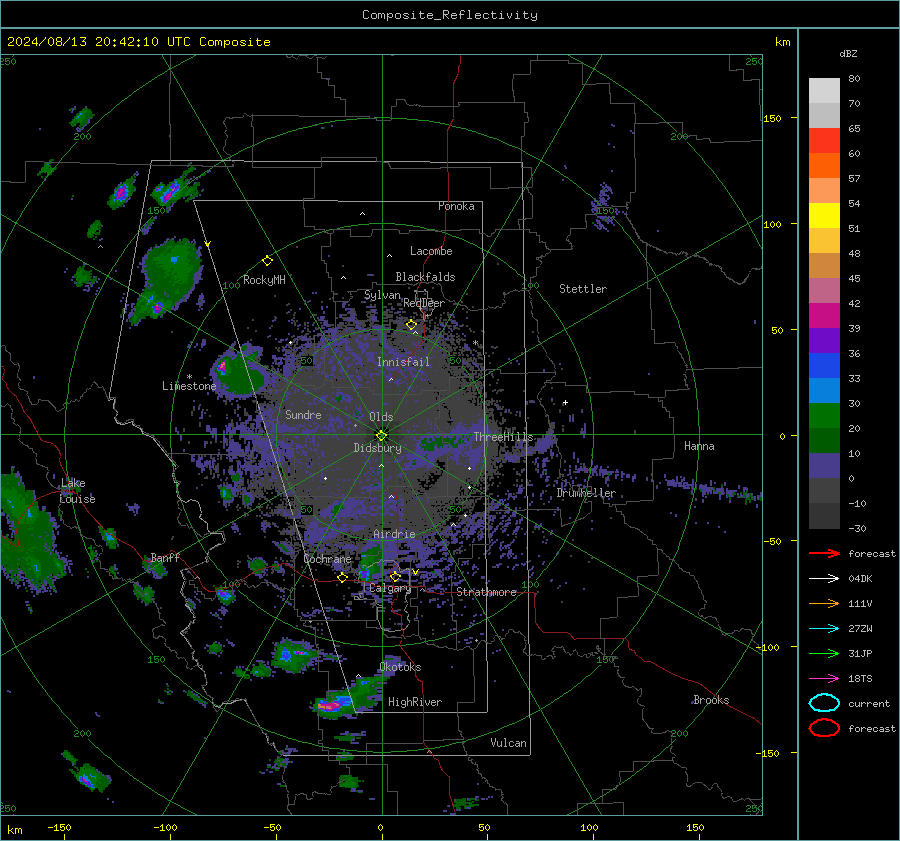Viewport: 900px width, 841px height.
Task: Click the bright green swatch below 30 dBZ
Action: coord(824,416)
